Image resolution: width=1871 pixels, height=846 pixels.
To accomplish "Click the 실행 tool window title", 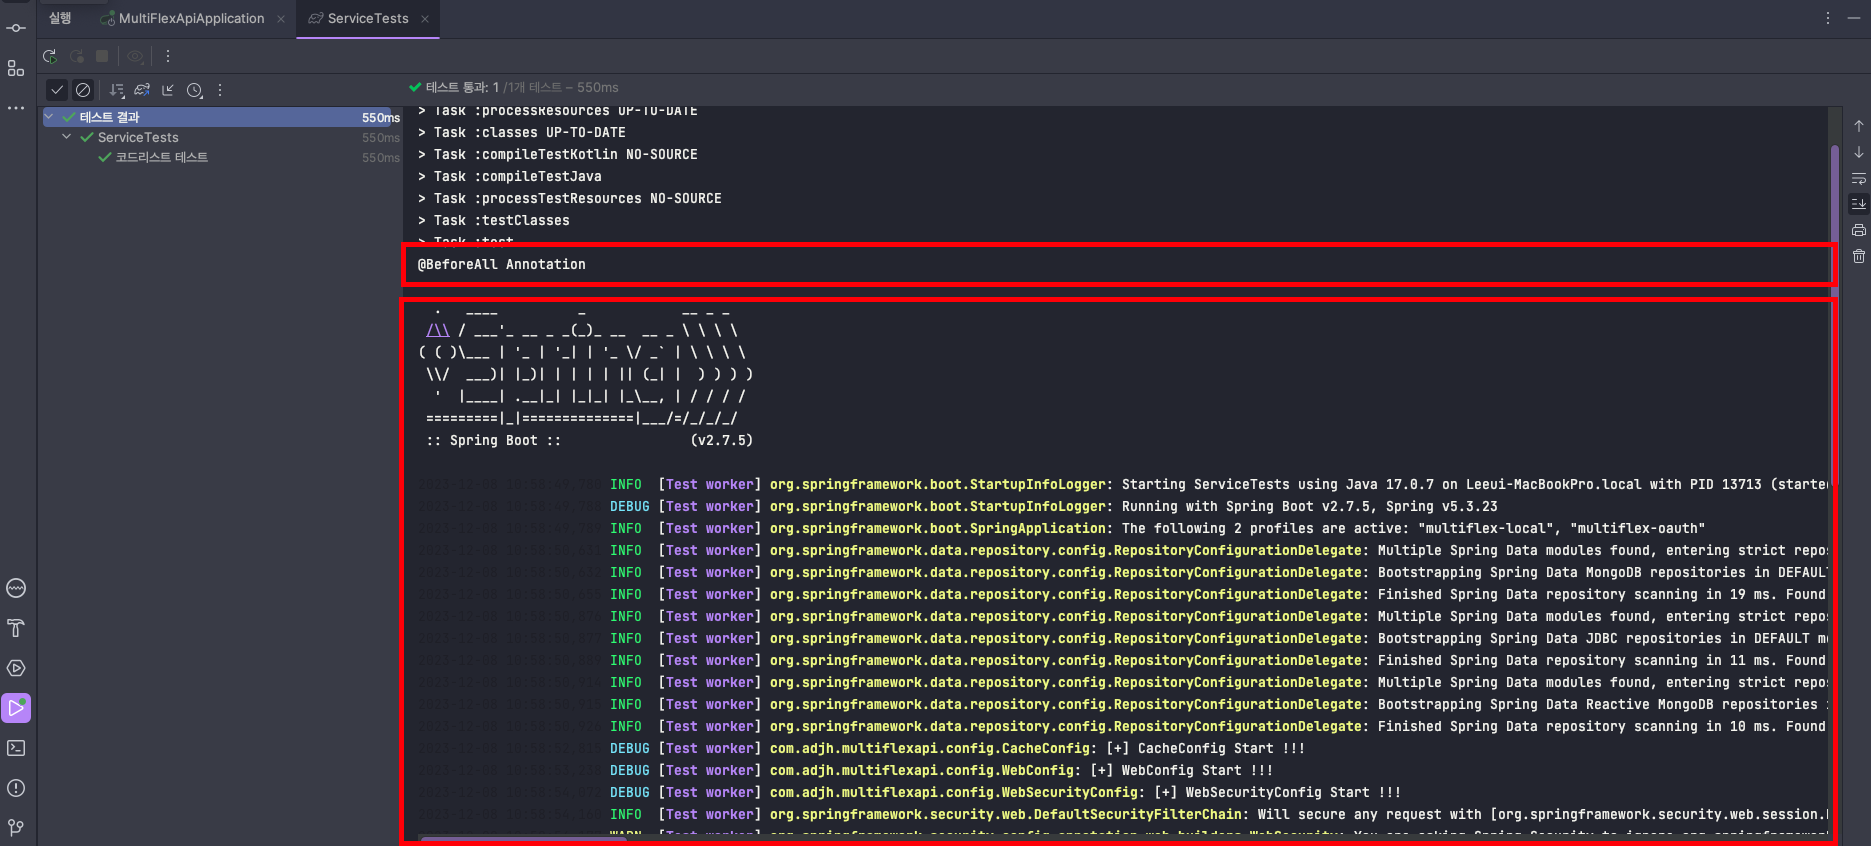I will pyautogui.click(x=60, y=18).
